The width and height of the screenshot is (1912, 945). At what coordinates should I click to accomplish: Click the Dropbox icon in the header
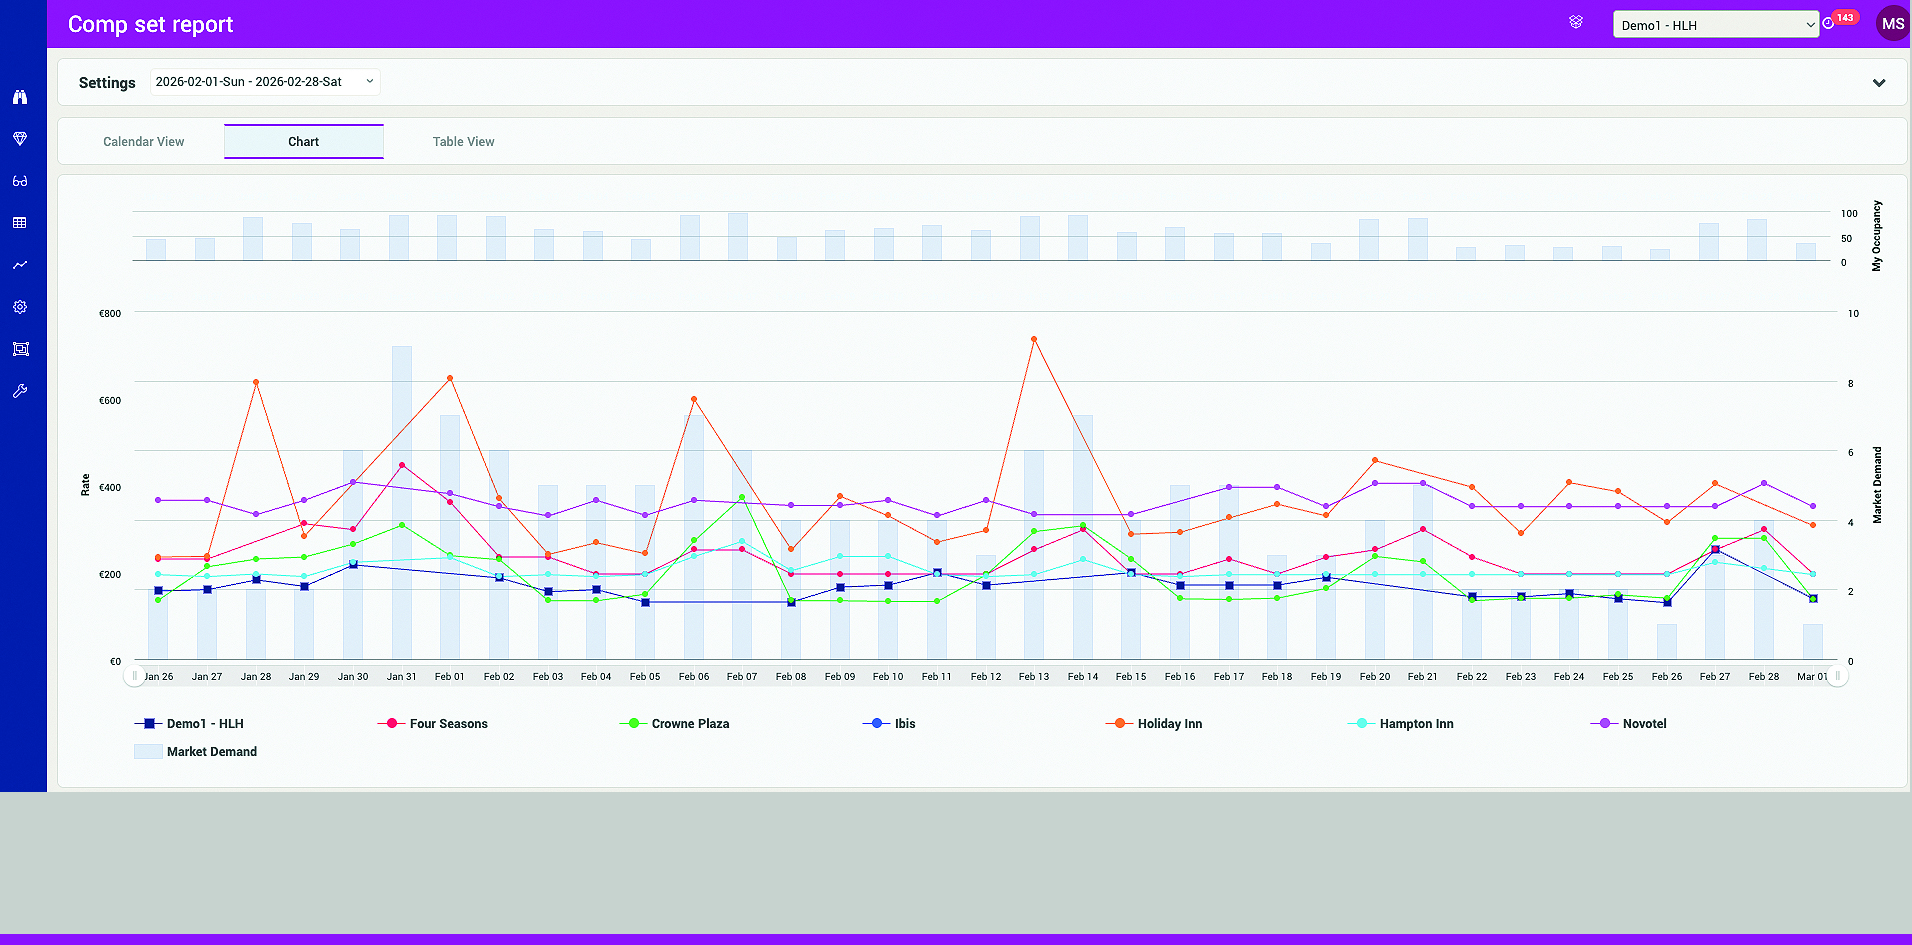[x=1576, y=22]
